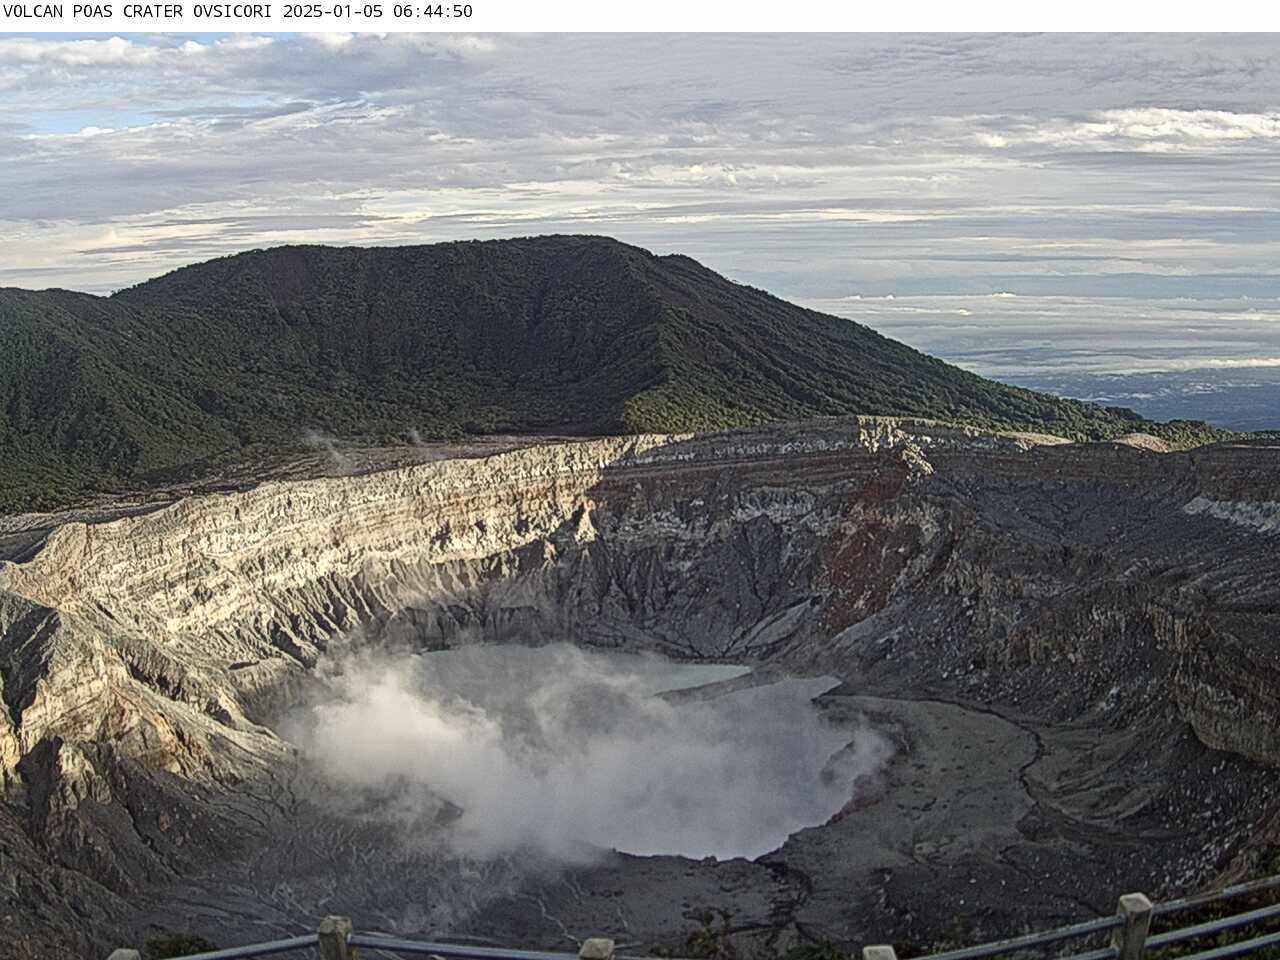Click the timestamp "2025-01-05 06:44:50"
The height and width of the screenshot is (960, 1280).
pos(378,12)
